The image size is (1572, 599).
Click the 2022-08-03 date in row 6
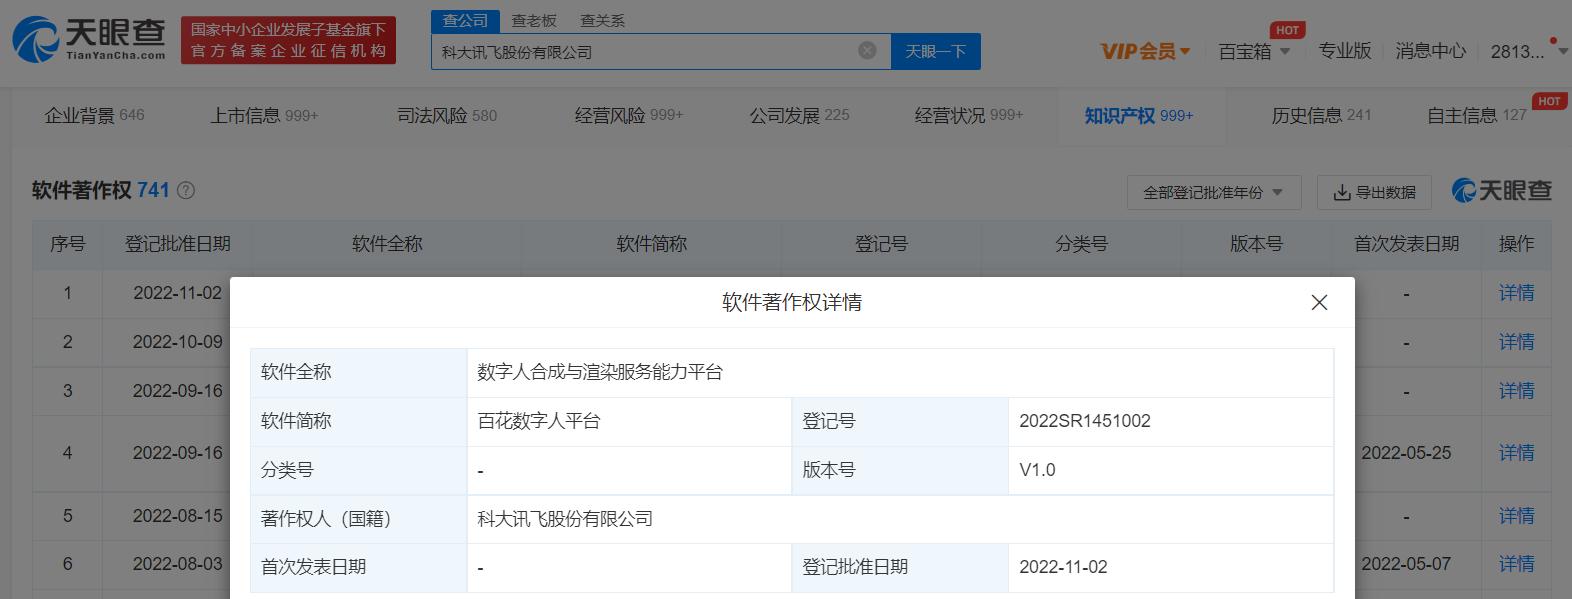178,564
